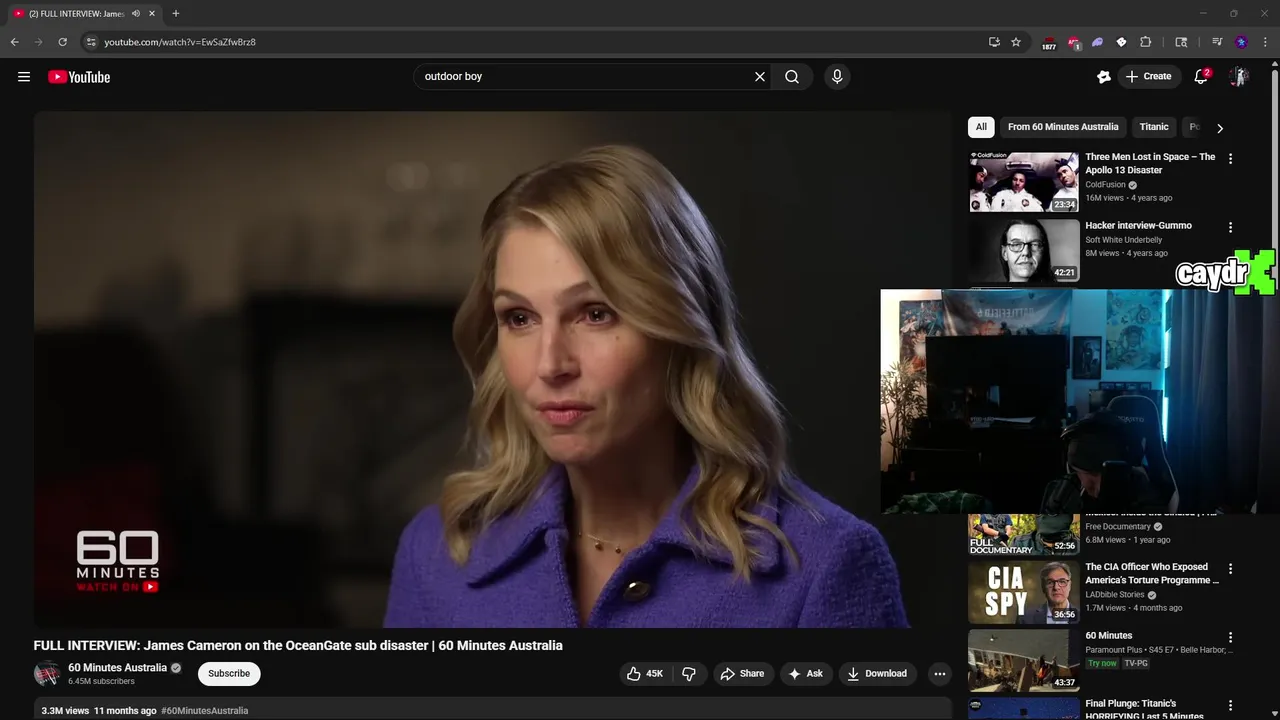
Task: Open the Chrome profile avatar
Action: pos(1241,42)
